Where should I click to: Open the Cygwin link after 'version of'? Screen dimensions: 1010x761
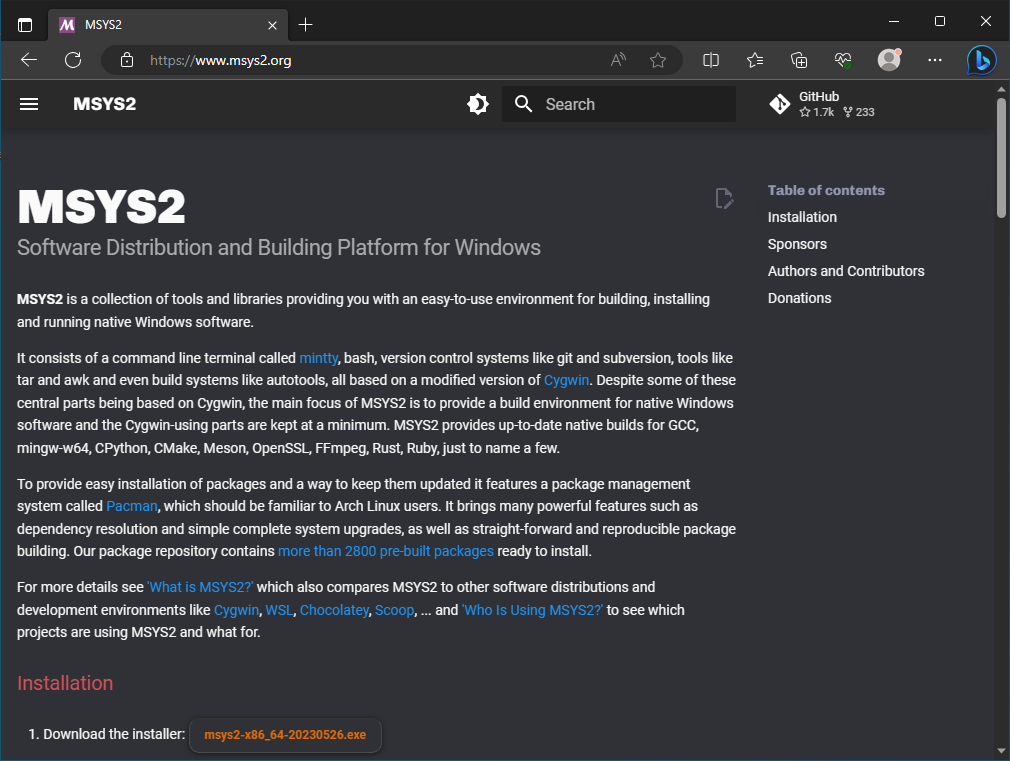click(x=566, y=380)
